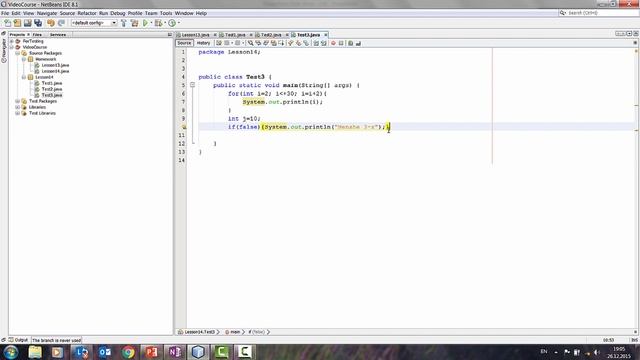Click the editor Find Selection magnifier icon
Image resolution: width=640 pixels, height=360 pixels.
(250, 43)
